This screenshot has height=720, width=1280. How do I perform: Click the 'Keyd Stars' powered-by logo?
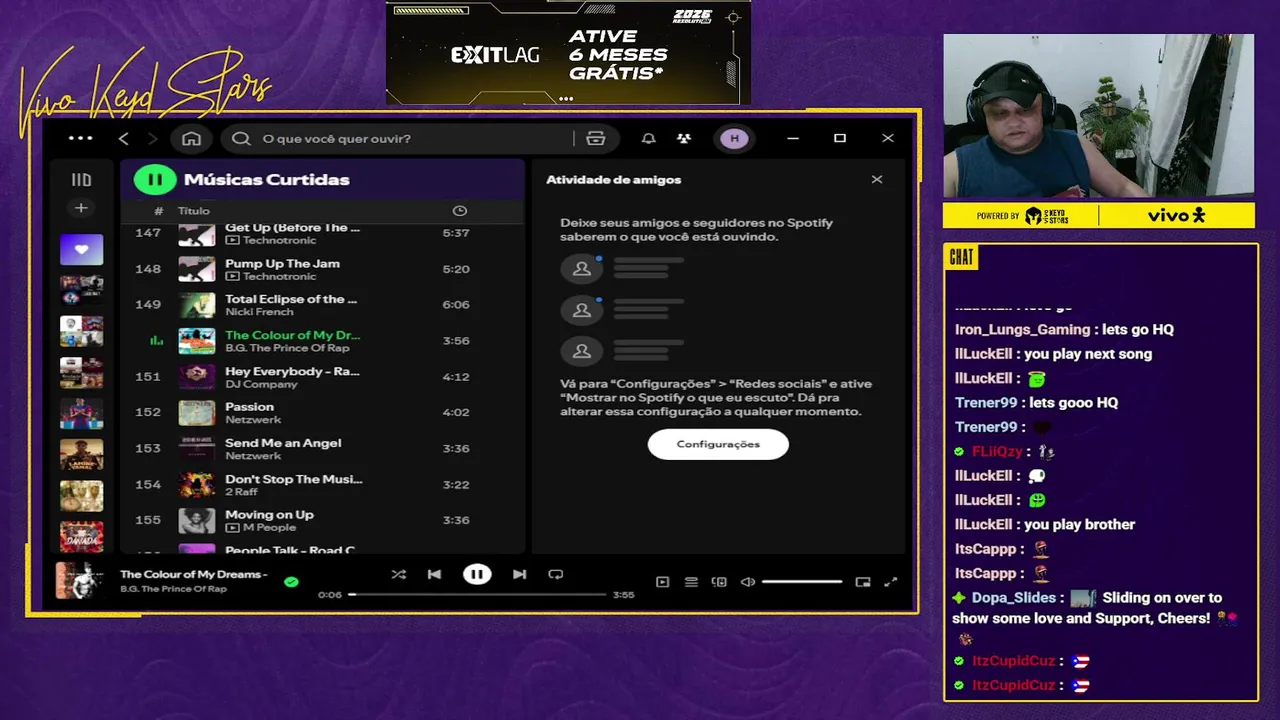[x=1047, y=215]
